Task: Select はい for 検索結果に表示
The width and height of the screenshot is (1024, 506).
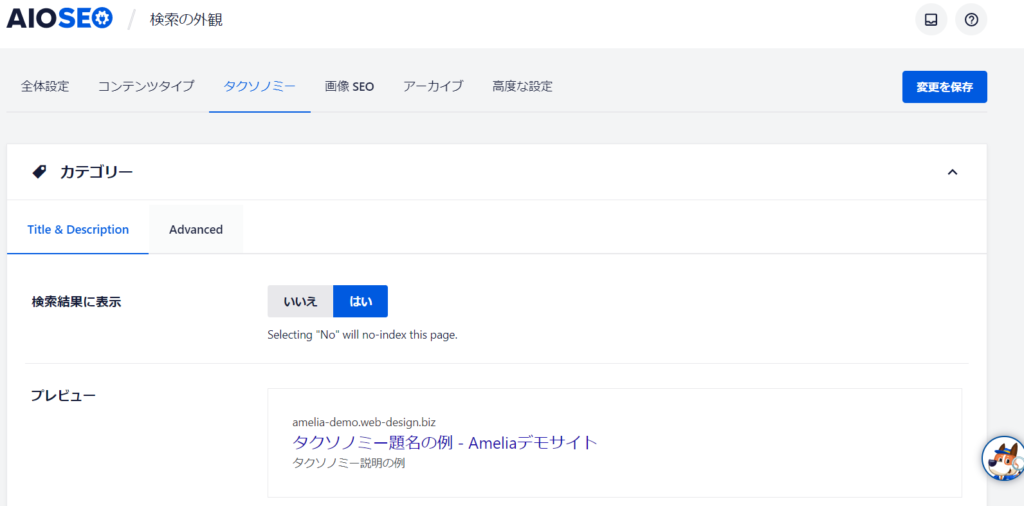Action: tap(360, 301)
